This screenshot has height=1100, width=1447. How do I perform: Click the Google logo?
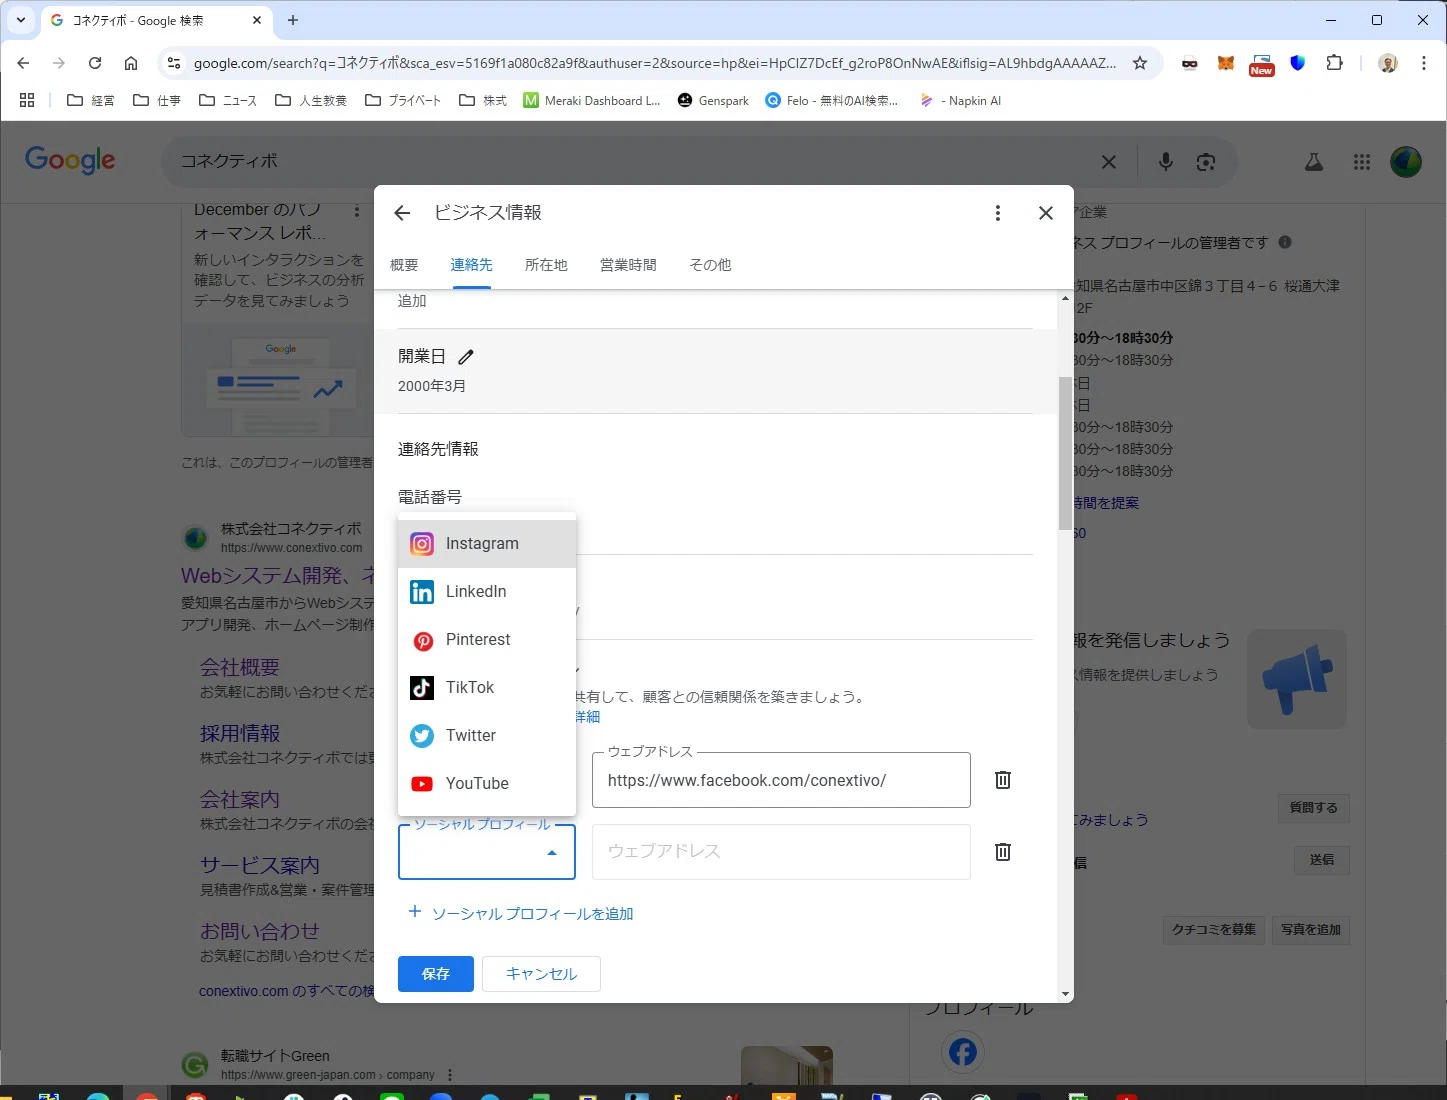[70, 160]
